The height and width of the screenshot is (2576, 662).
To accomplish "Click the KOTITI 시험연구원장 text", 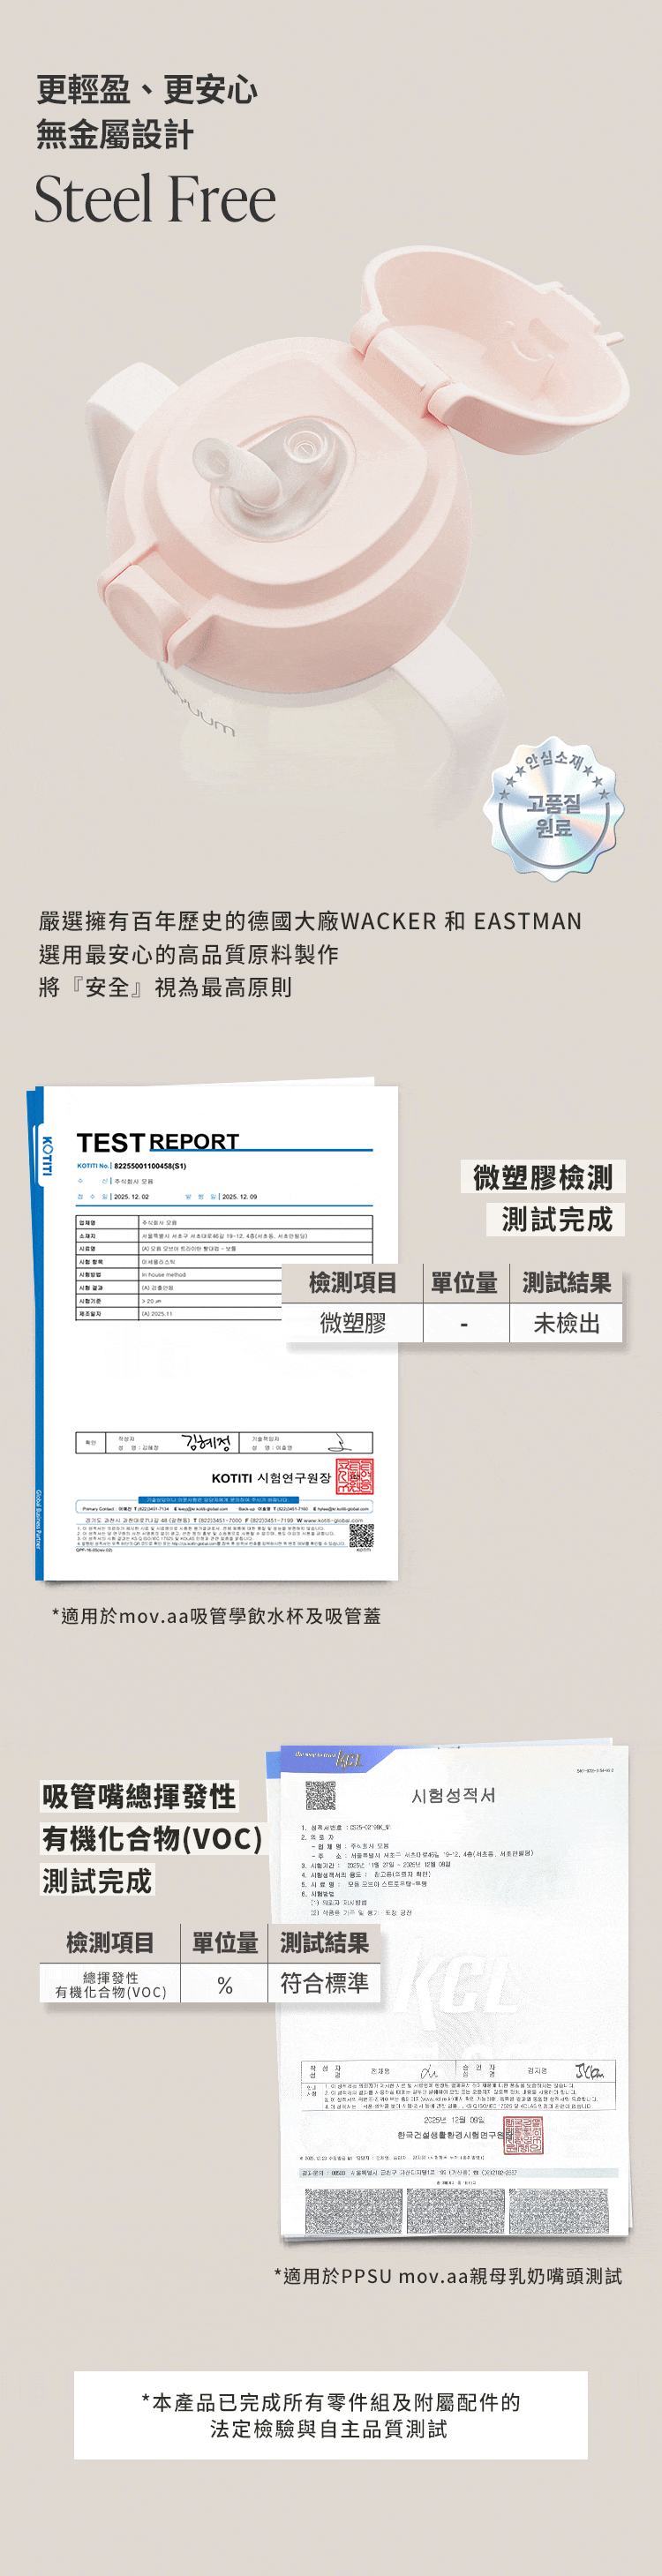I will tap(271, 1478).
